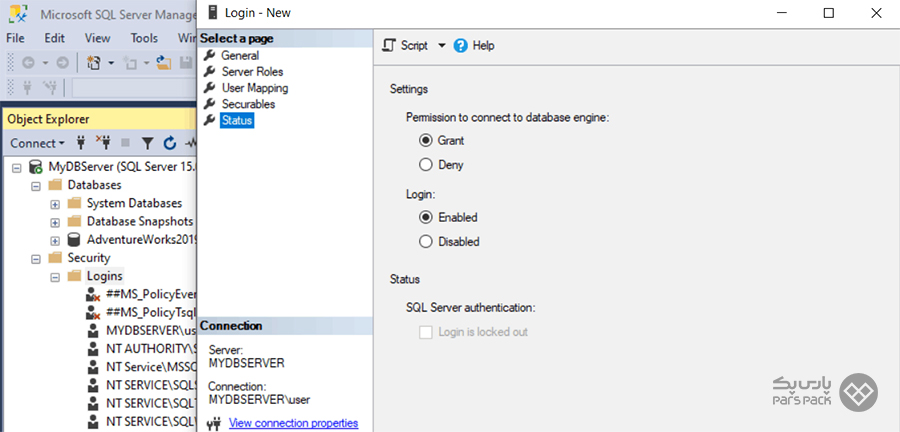The width and height of the screenshot is (900, 432).
Task: Collapse the Security folder node
Action: [x=36, y=259]
